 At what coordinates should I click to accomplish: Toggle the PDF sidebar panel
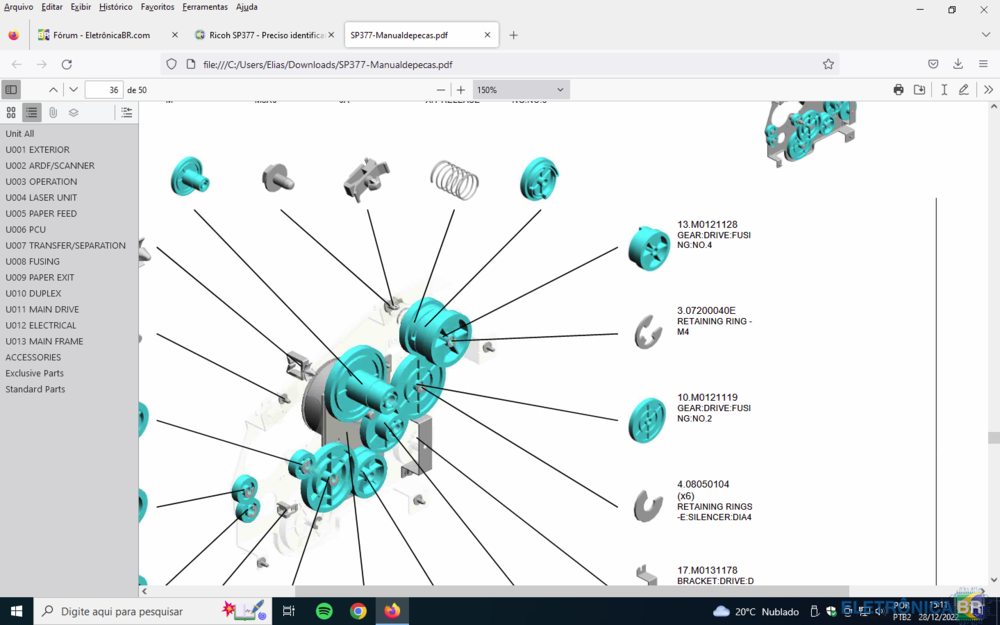tap(11, 90)
